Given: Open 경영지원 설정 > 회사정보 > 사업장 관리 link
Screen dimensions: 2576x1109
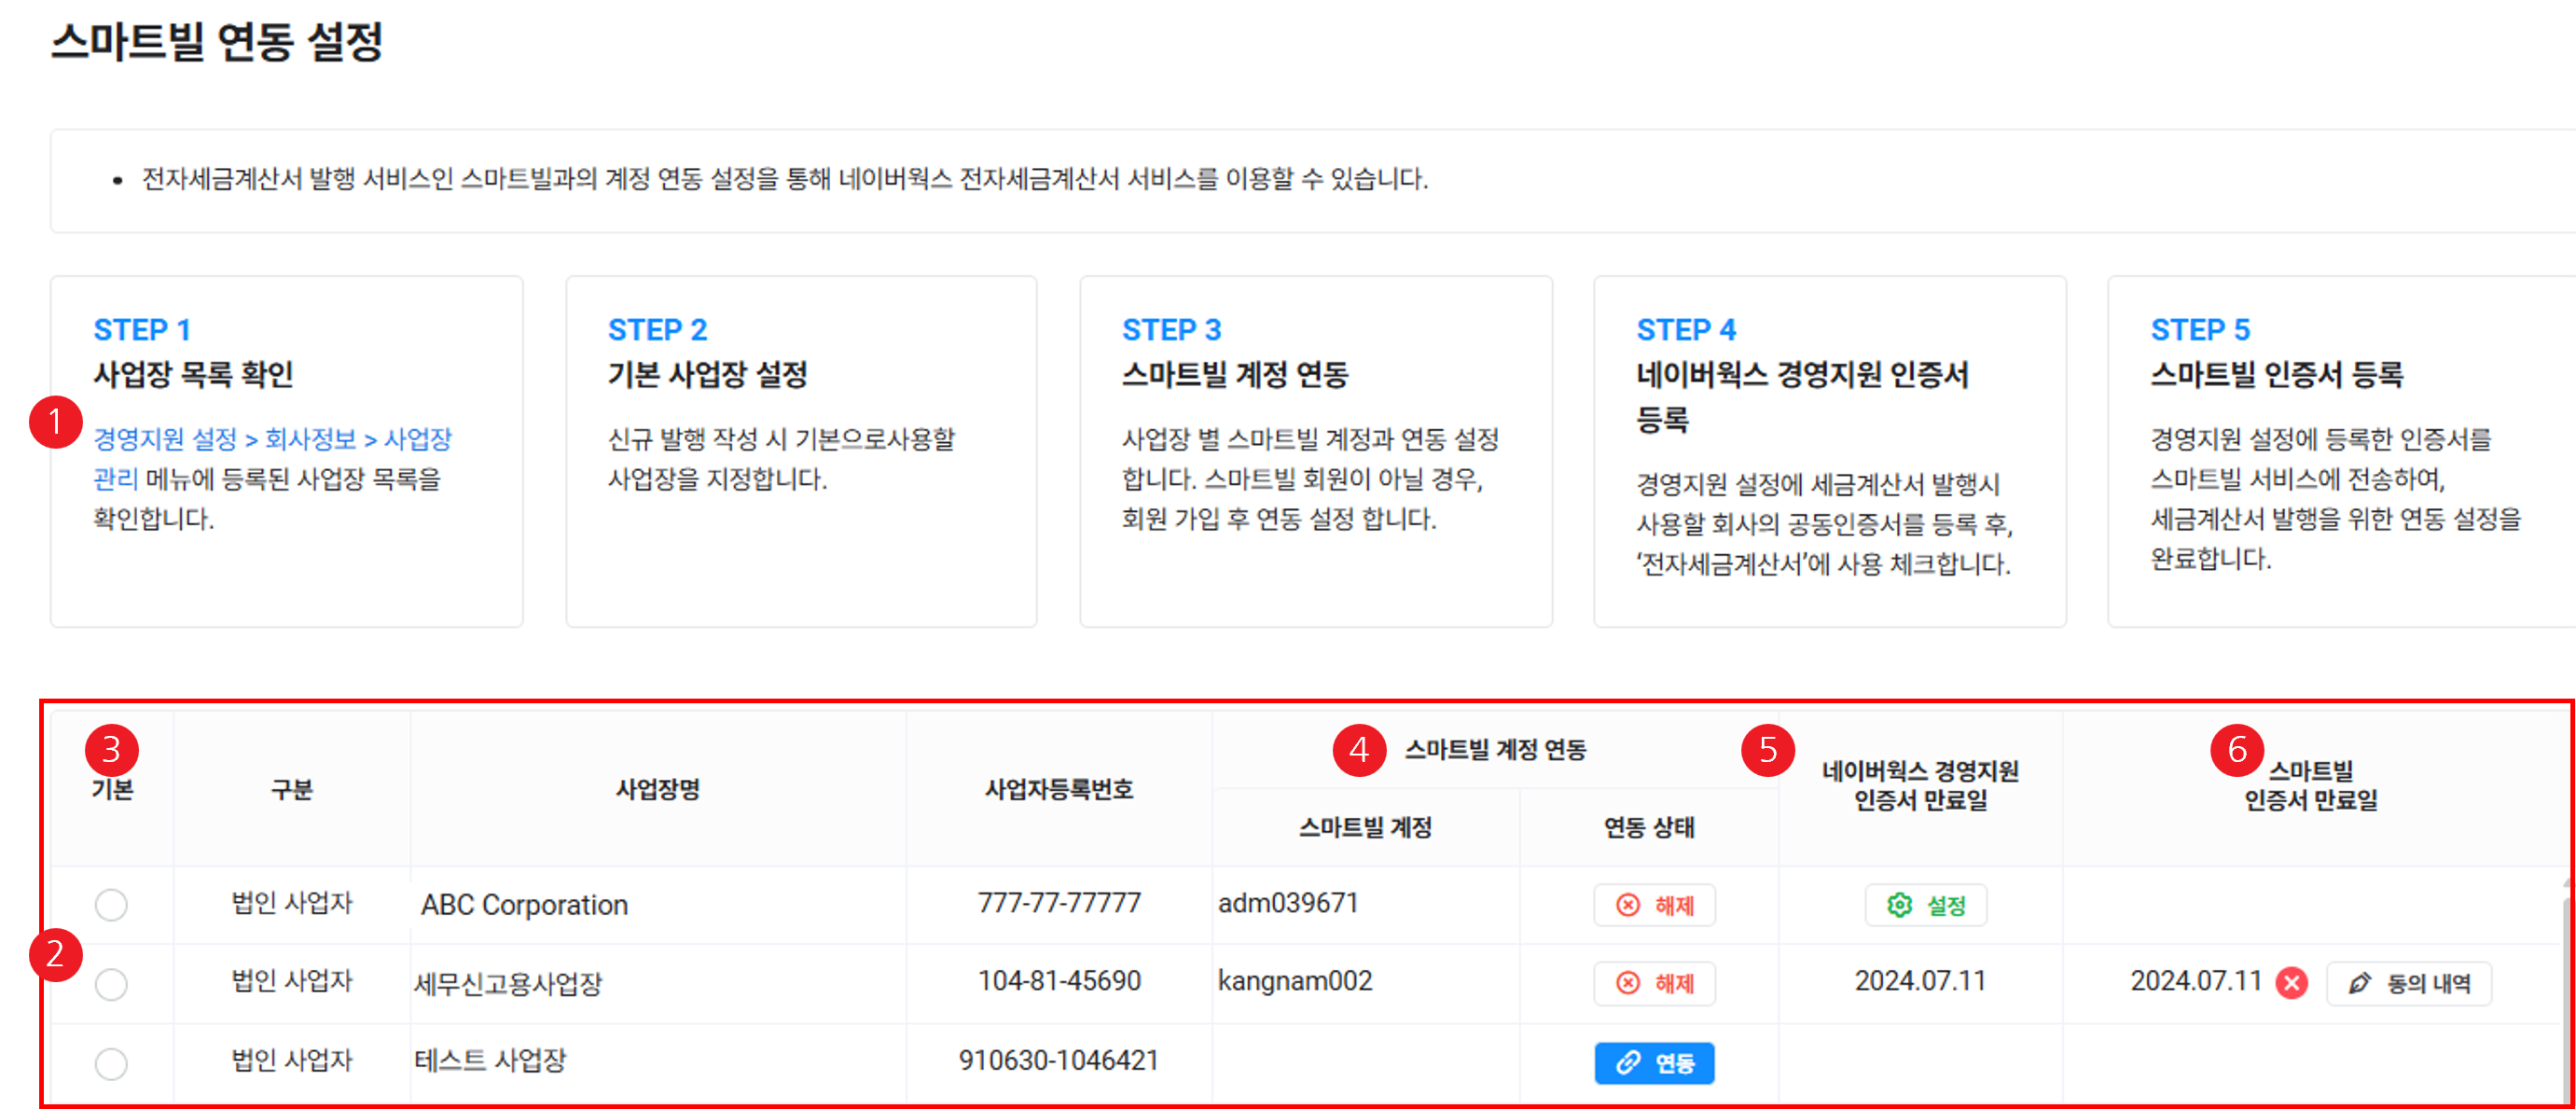Looking at the screenshot, I should [272, 440].
